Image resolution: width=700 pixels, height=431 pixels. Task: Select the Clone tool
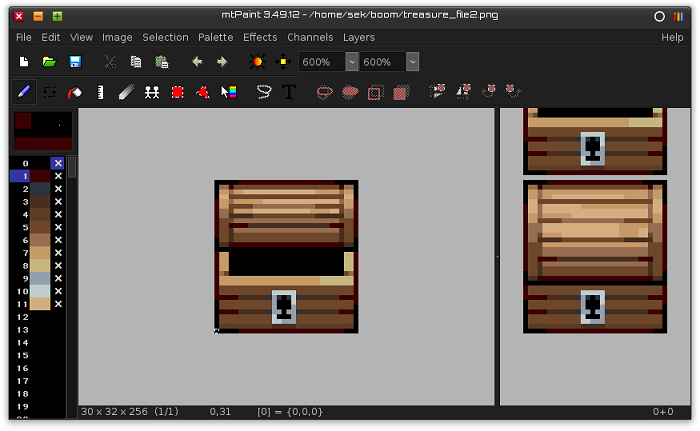[x=152, y=92]
